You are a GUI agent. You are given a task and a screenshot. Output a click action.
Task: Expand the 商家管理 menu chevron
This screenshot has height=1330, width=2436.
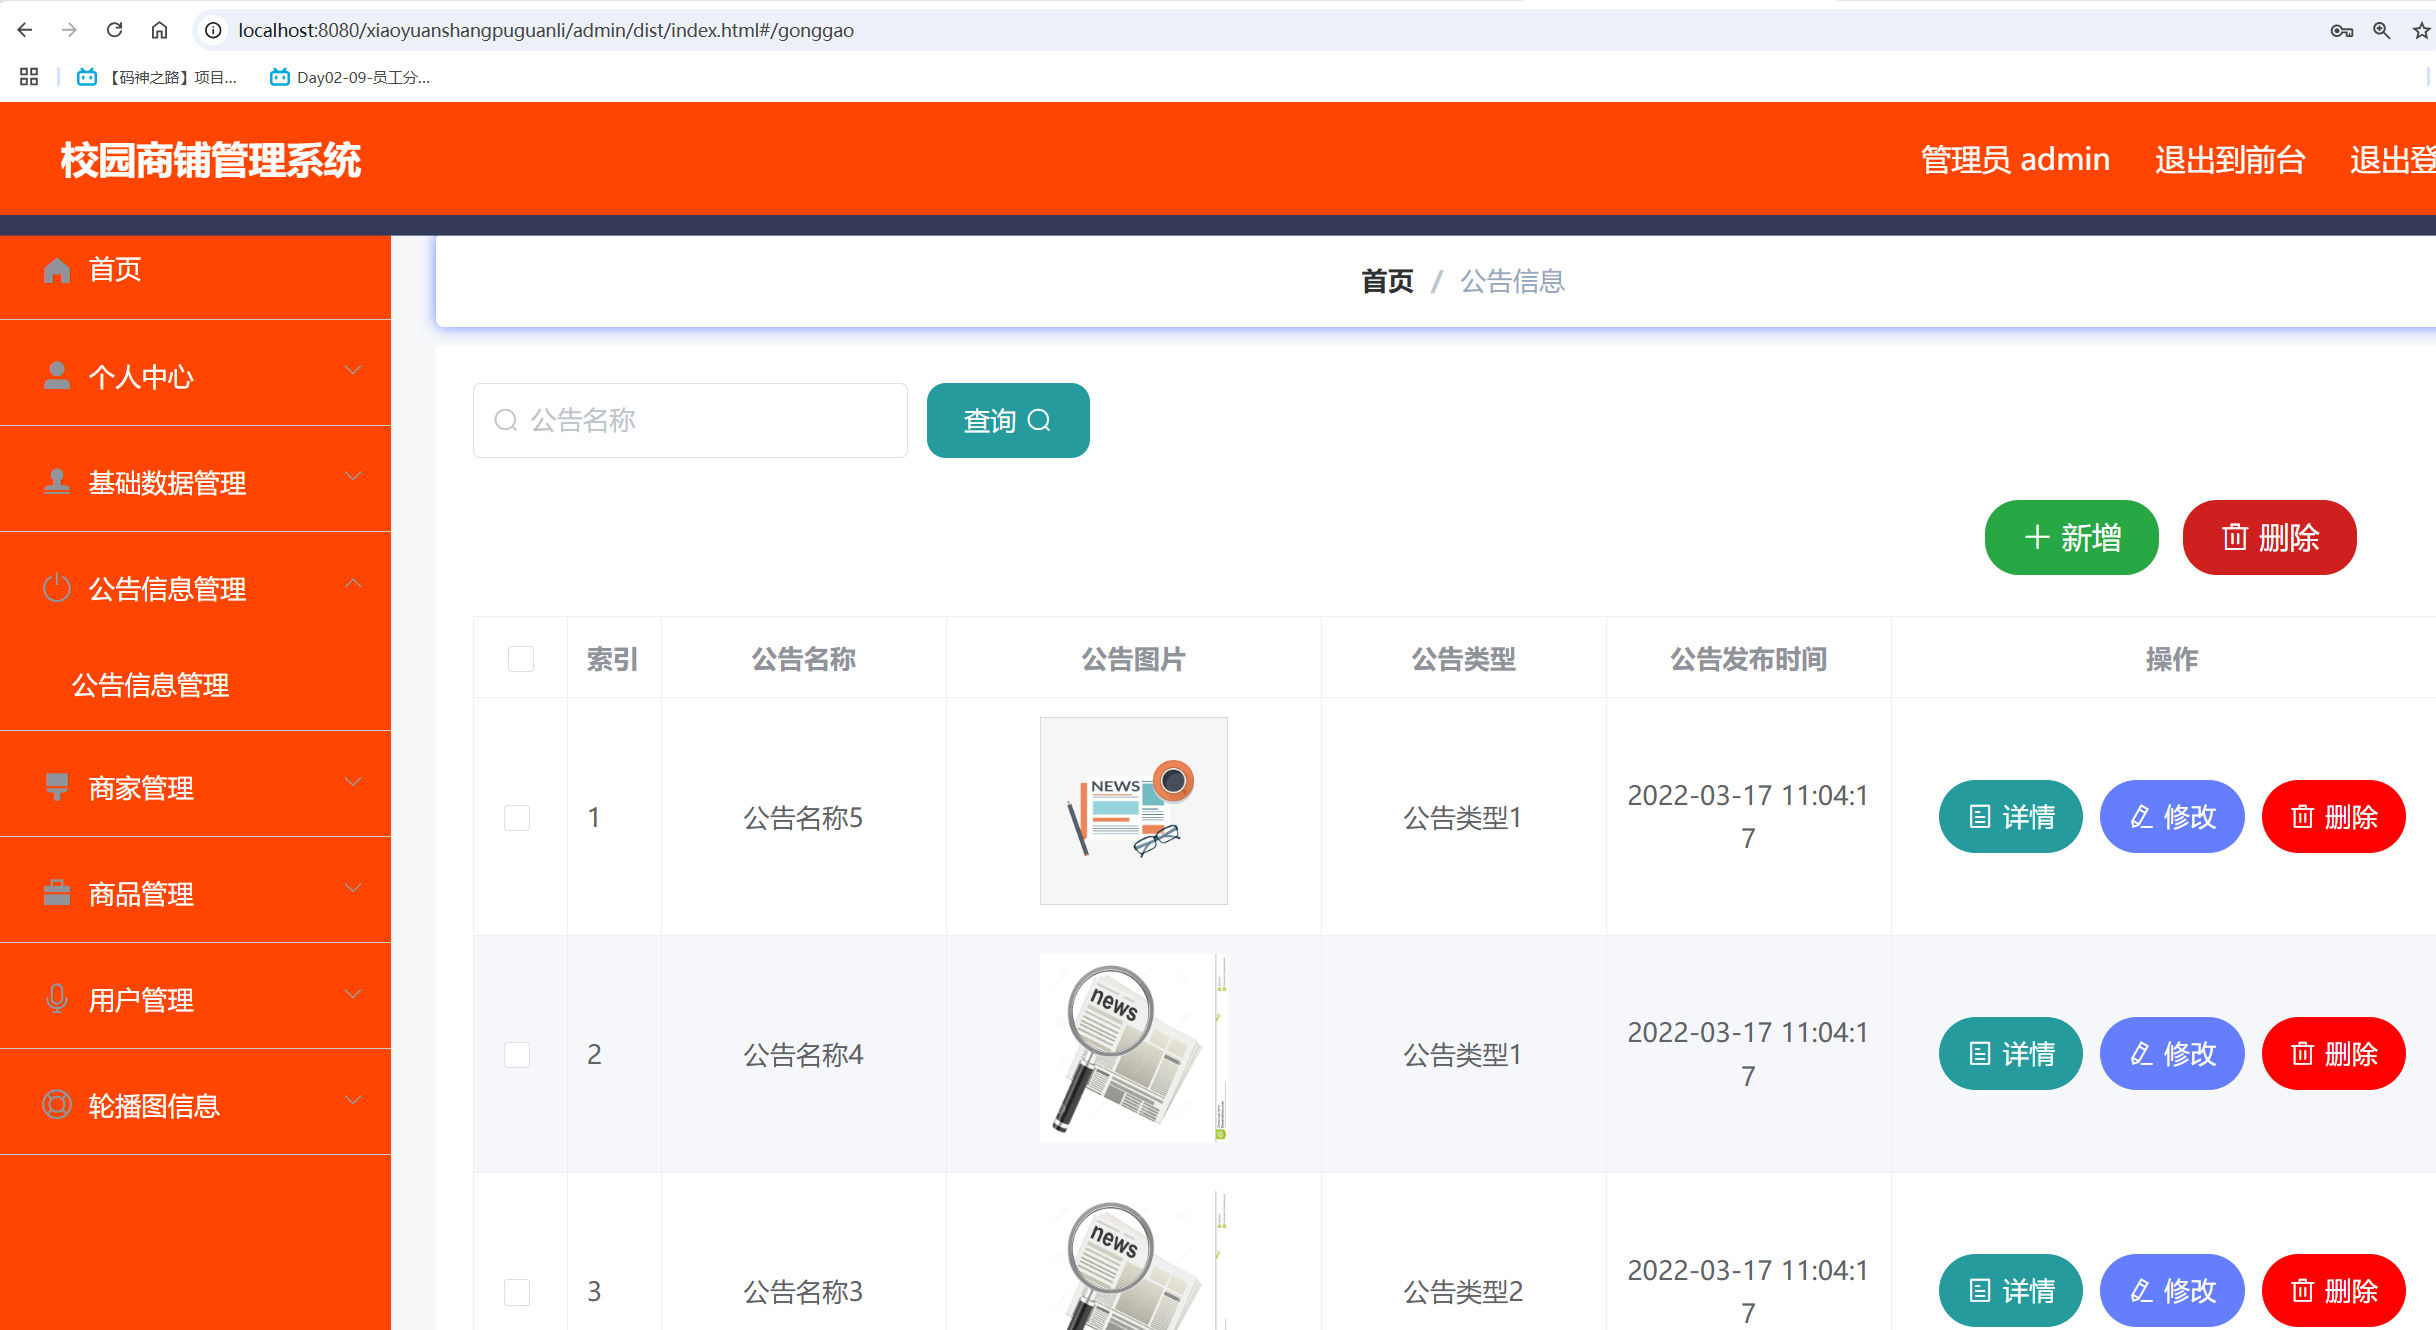tap(352, 782)
